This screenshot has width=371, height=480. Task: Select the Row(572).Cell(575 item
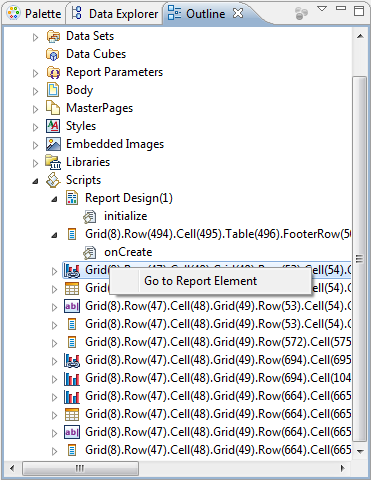coord(218,342)
